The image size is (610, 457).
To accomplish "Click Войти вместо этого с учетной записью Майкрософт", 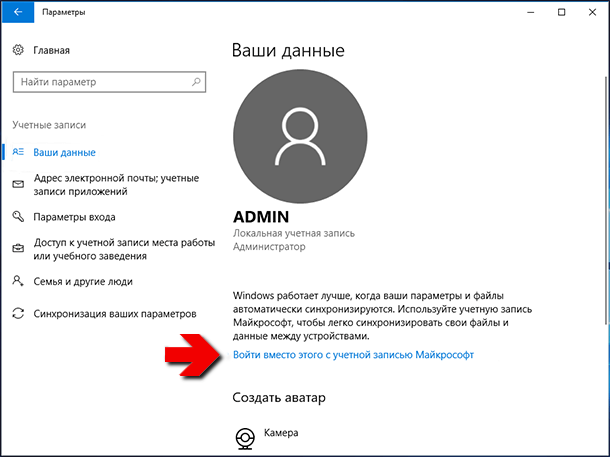I will pos(353,355).
